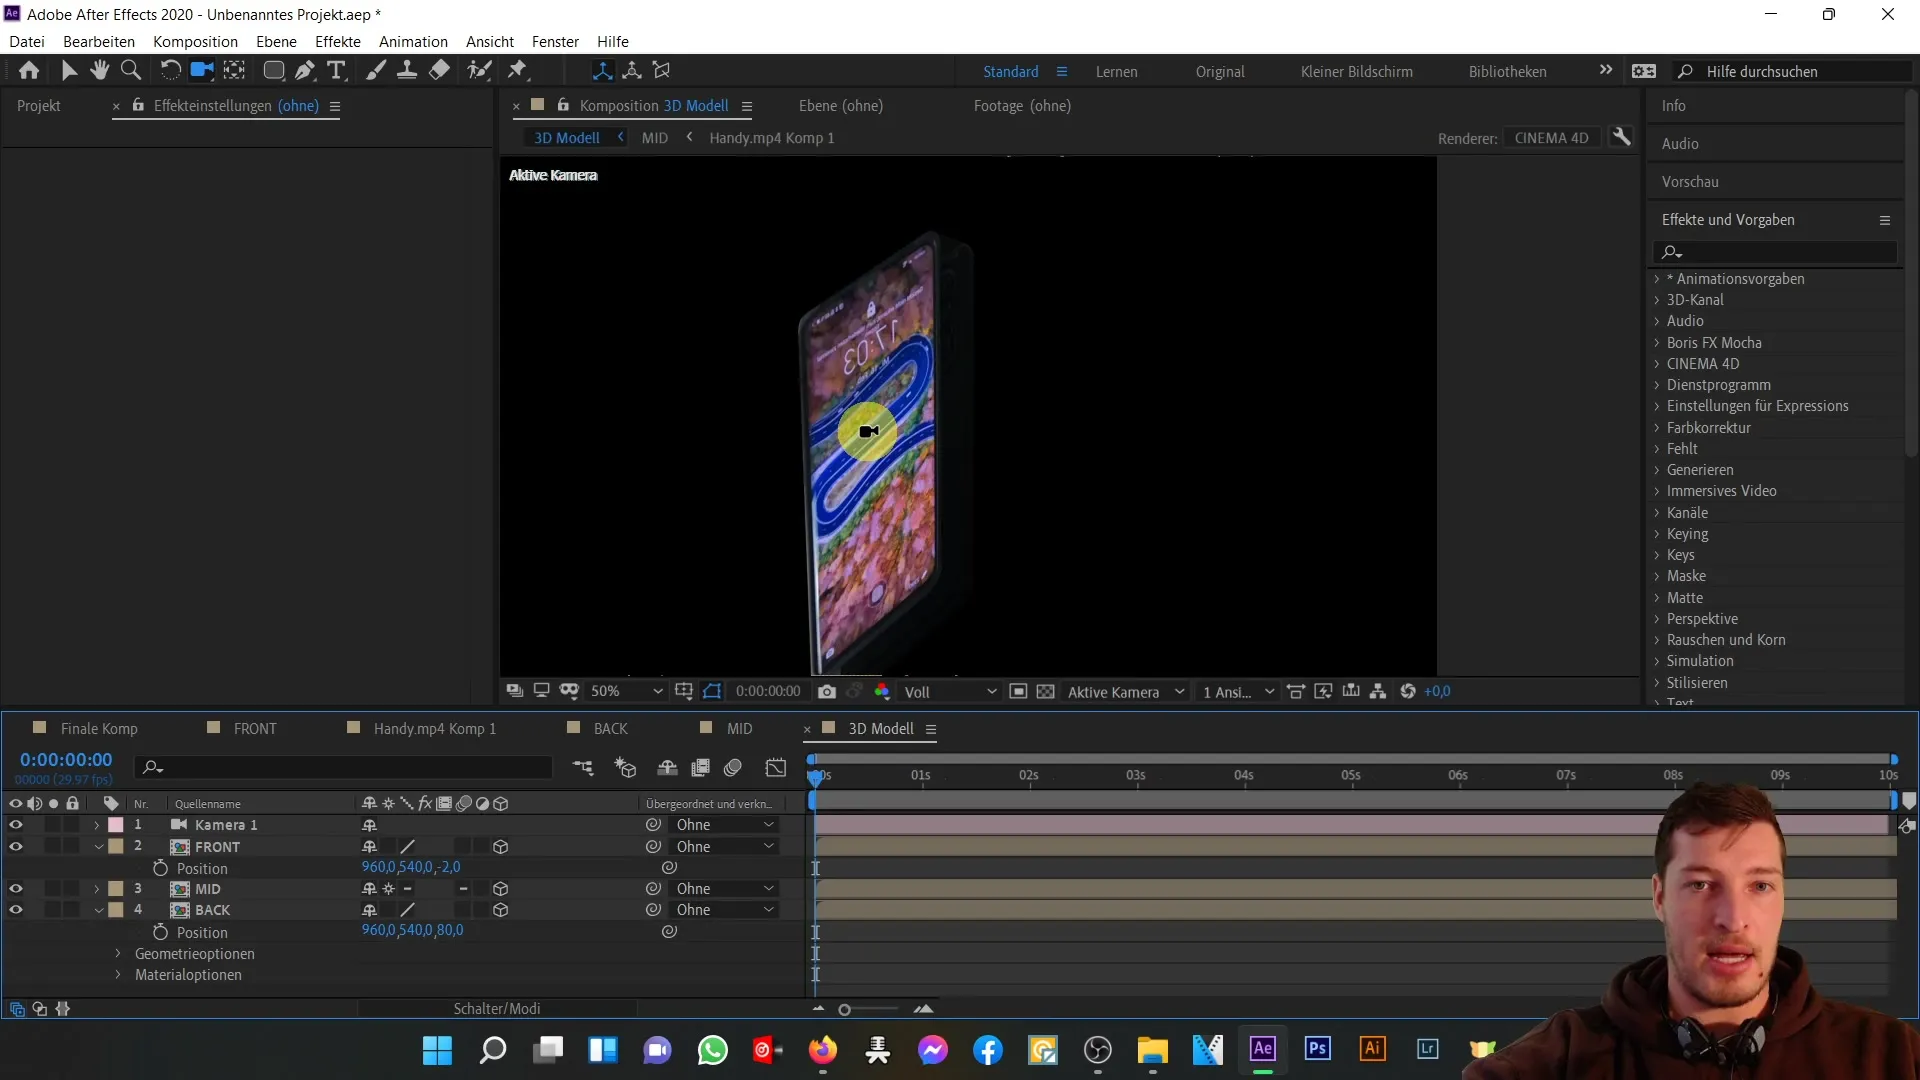This screenshot has height=1080, width=1920.
Task: Toggle visibility of Kamera 1 layer
Action: [16, 824]
